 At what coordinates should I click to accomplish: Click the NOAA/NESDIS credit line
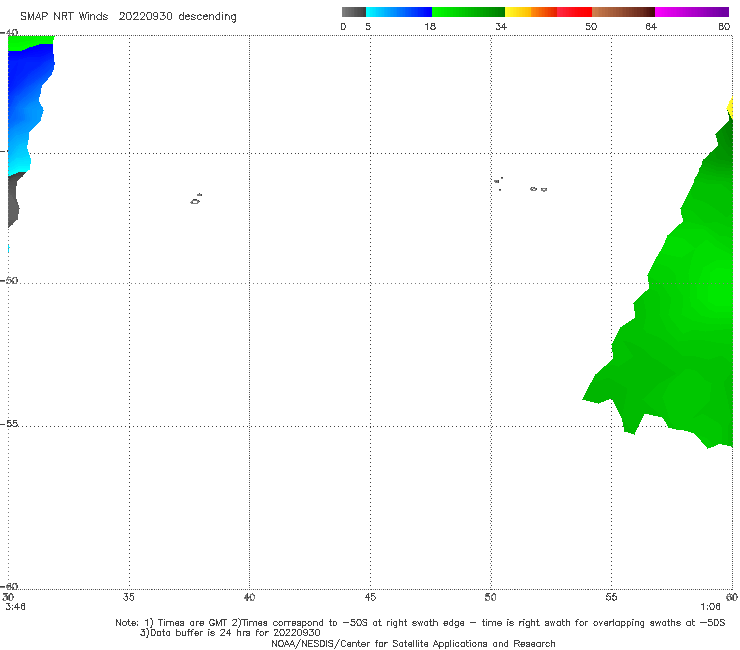(x=413, y=643)
